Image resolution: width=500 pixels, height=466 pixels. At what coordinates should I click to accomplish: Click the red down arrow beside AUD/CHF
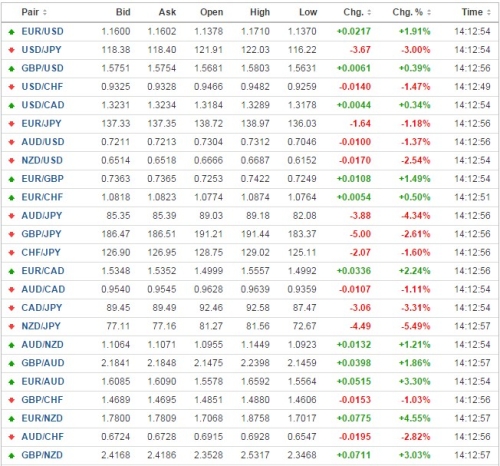12,437
